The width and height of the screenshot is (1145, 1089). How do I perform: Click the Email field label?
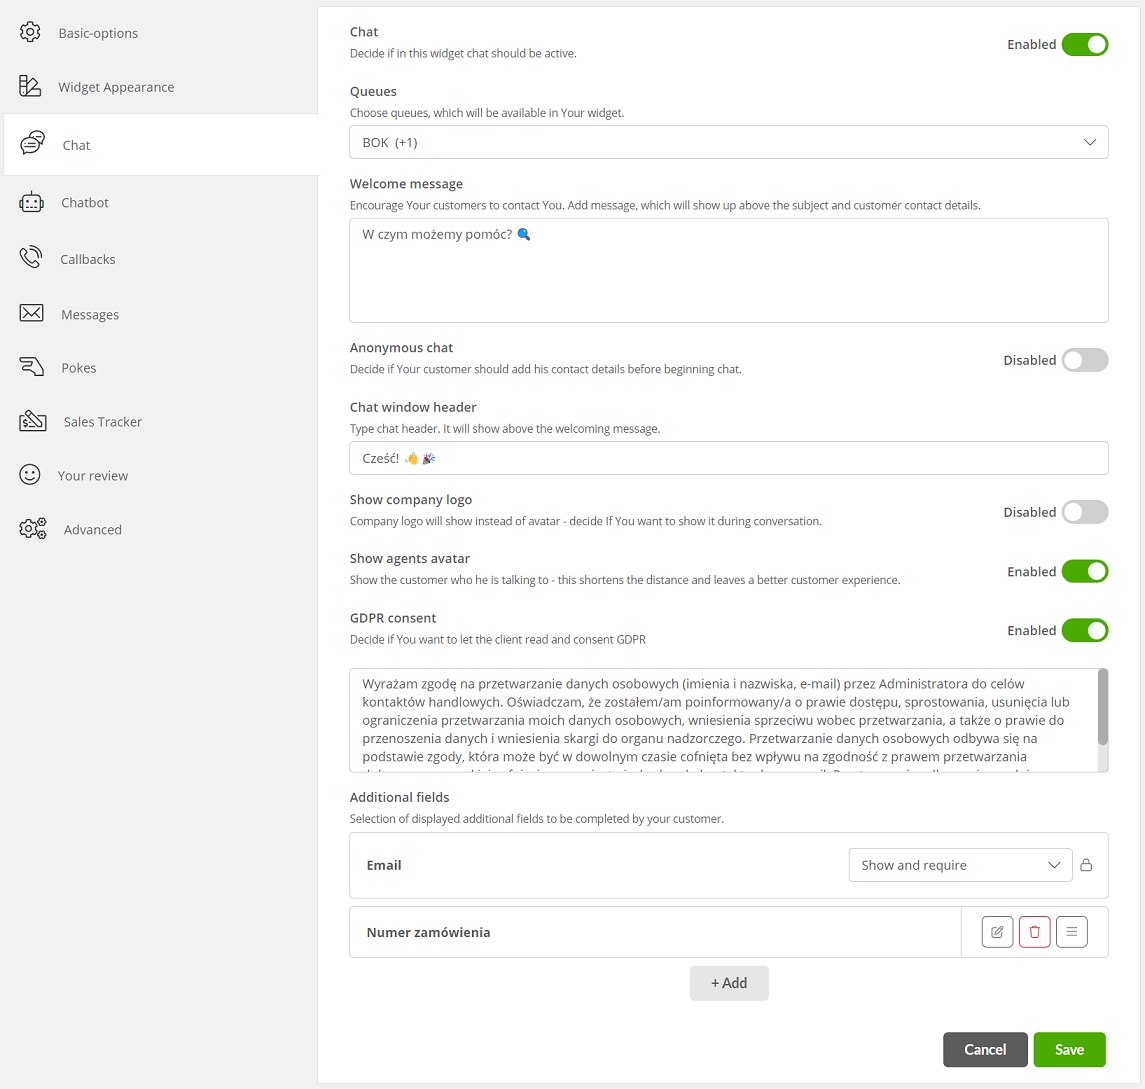[384, 865]
